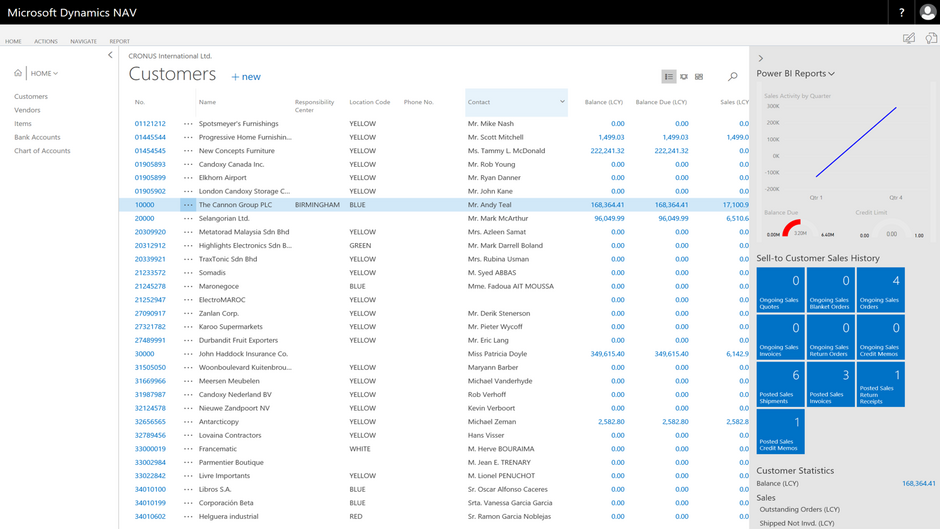Open the Ongoing Sales Blanket Orders tile
The height and width of the screenshot is (529, 940).
[x=830, y=290]
